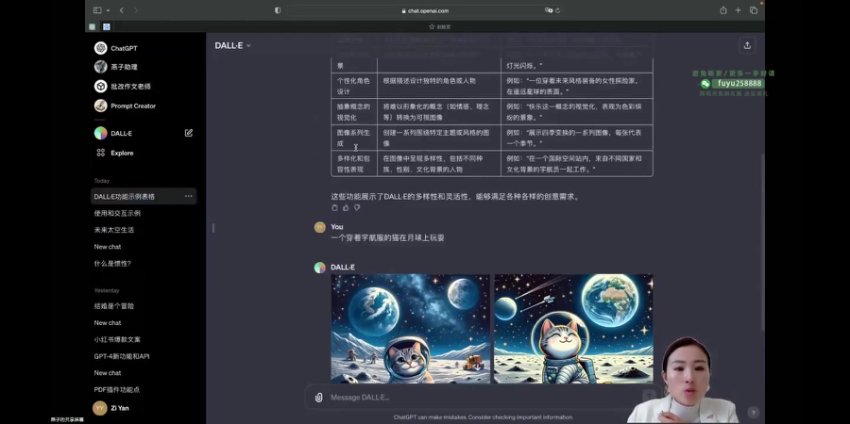Click the new chat compose icon beside DALL·E
850x424 pixels.
click(x=188, y=133)
